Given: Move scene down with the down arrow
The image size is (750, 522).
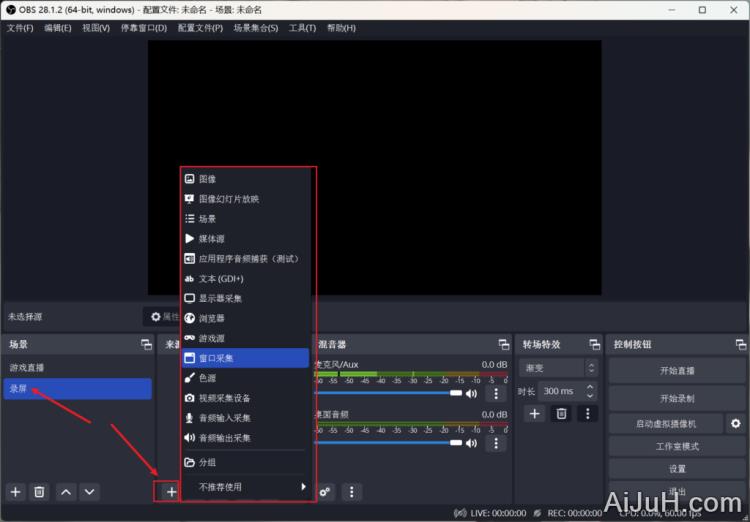Looking at the screenshot, I should coord(90,491).
